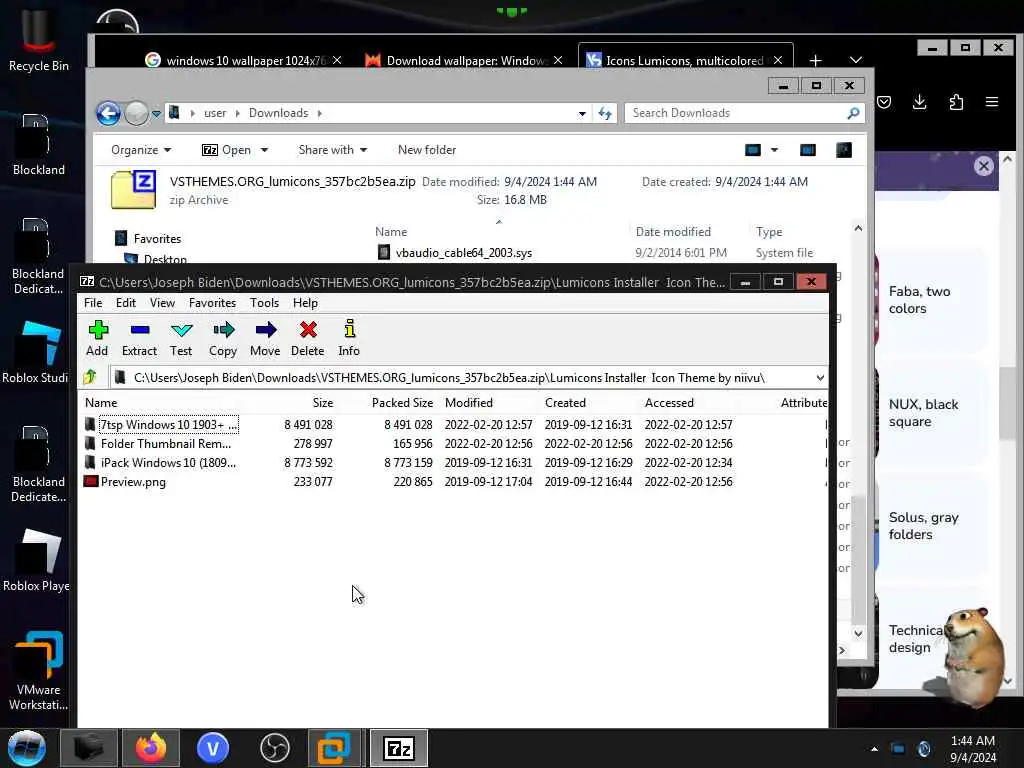This screenshot has height=768, width=1024.
Task: Click the Explorer help icon
Action: pos(844,150)
